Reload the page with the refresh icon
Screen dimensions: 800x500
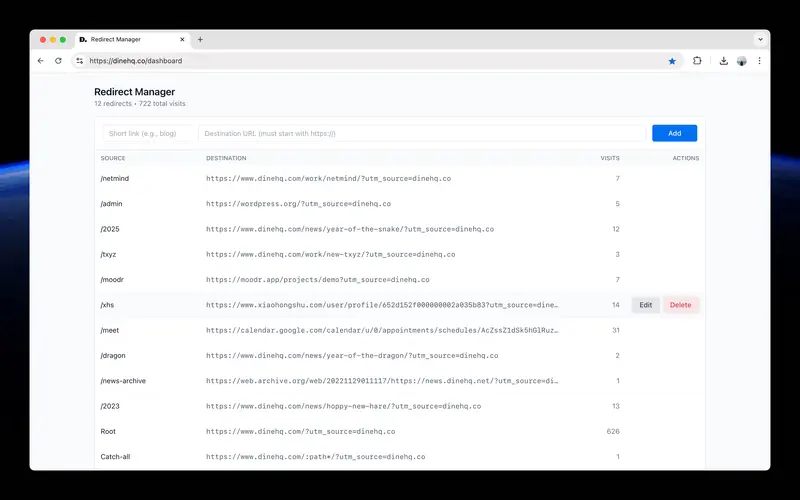coord(58,61)
